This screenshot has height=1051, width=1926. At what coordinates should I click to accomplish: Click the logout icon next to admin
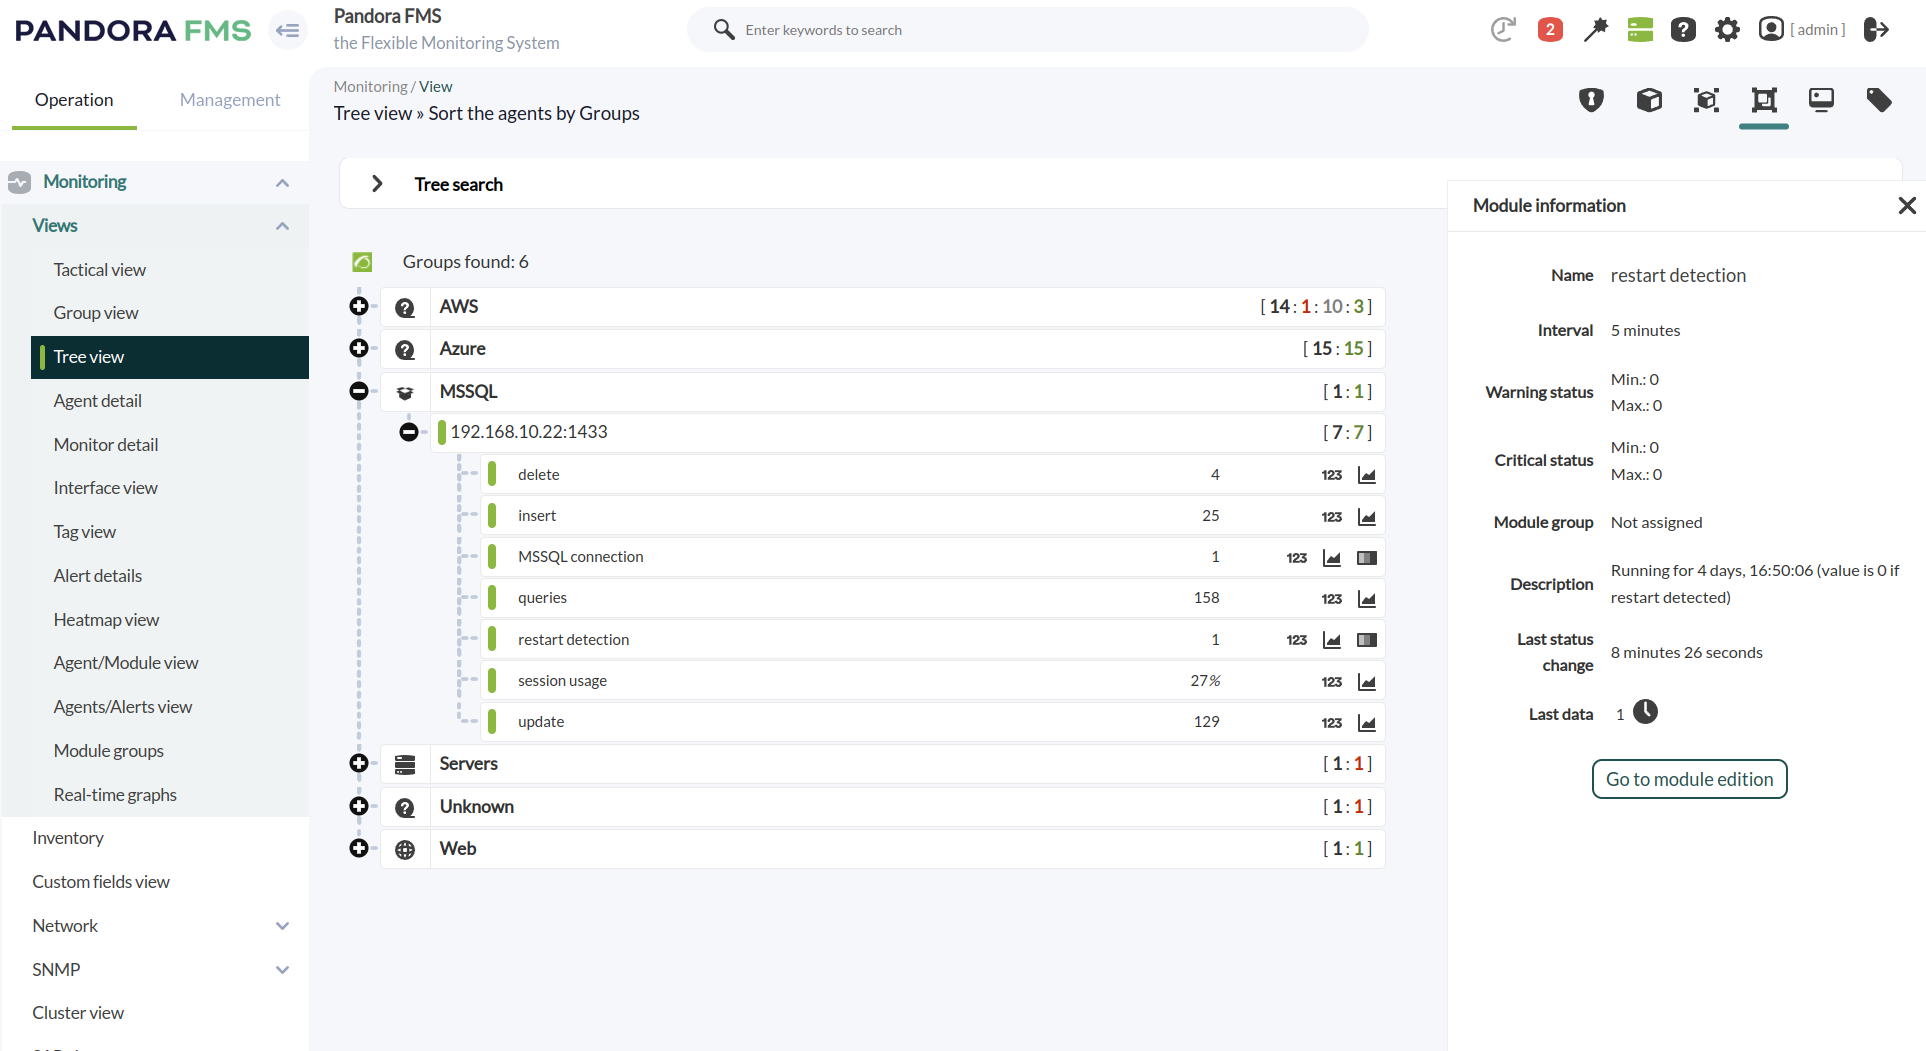[x=1876, y=30]
